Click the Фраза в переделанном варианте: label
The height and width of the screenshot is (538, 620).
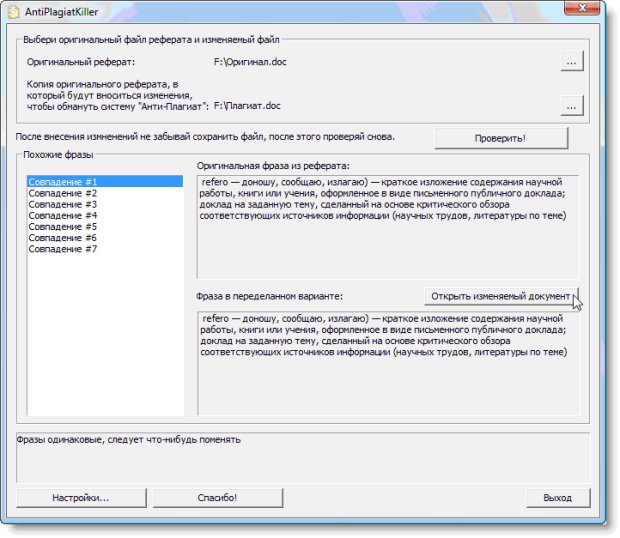pyautogui.click(x=269, y=296)
